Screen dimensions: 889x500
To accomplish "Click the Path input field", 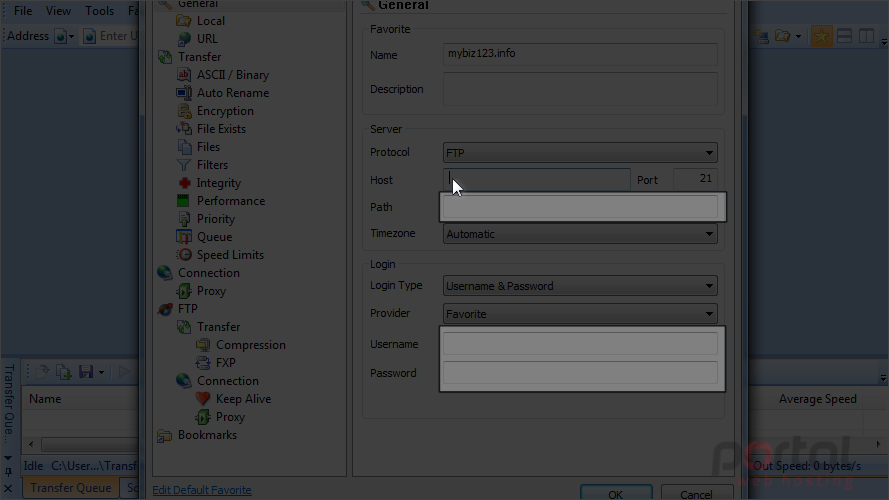I will pos(580,207).
